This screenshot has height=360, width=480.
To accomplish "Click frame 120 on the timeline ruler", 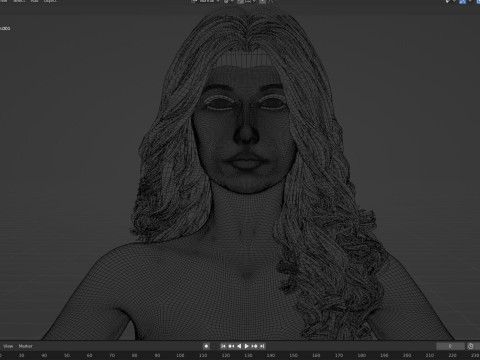I will (x=226, y=356).
